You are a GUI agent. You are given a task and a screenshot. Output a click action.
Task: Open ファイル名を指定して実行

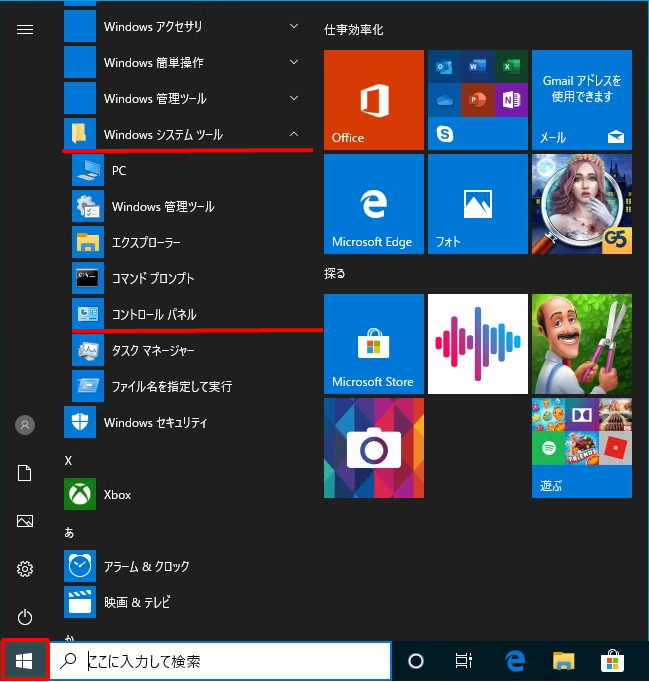point(192,386)
